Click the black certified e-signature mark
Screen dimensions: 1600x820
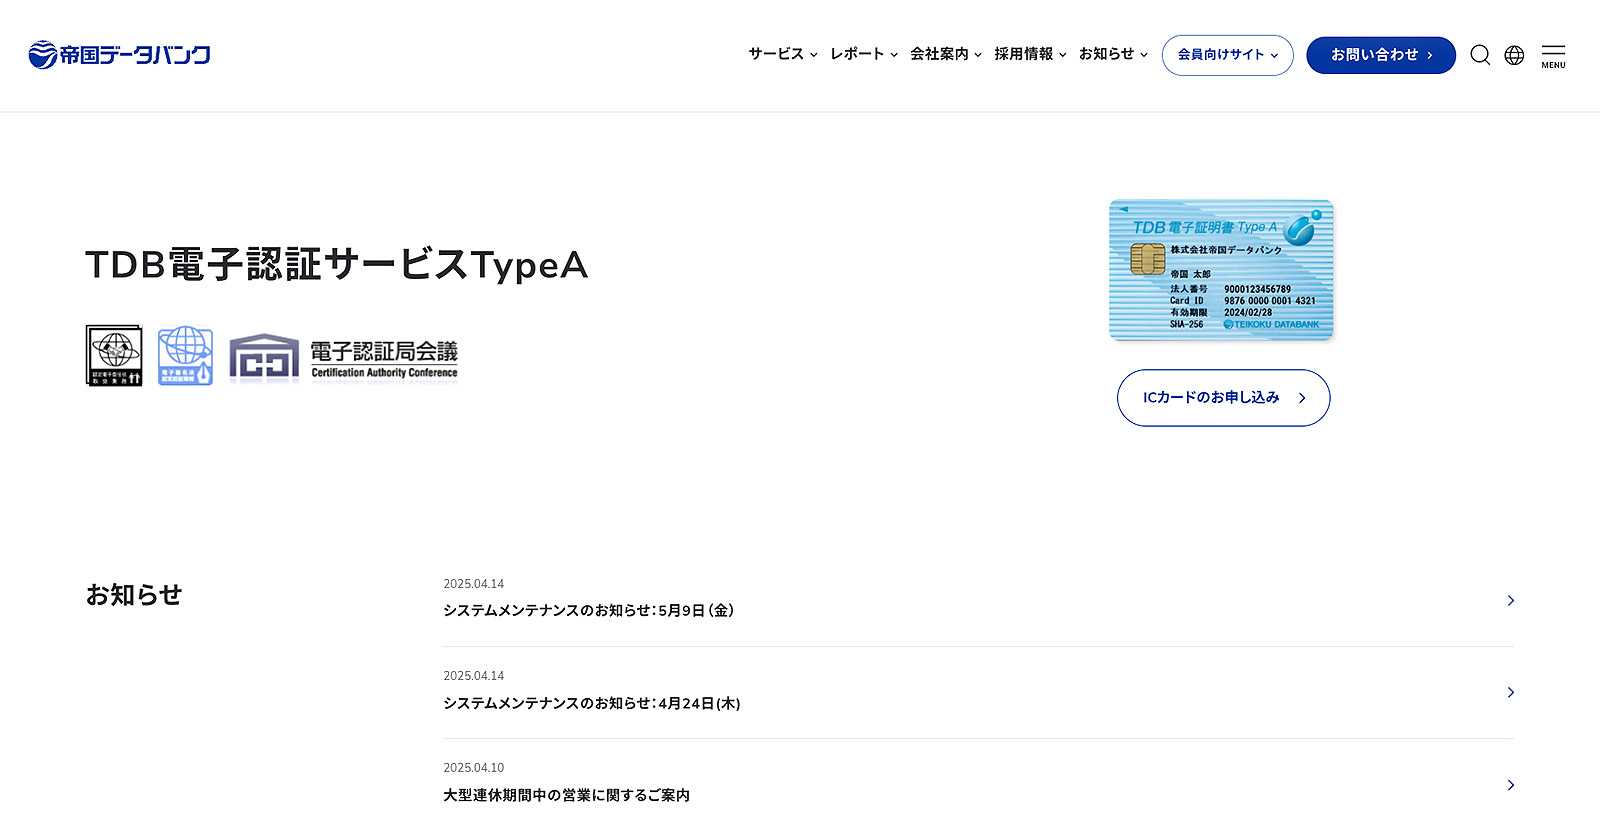(x=114, y=355)
